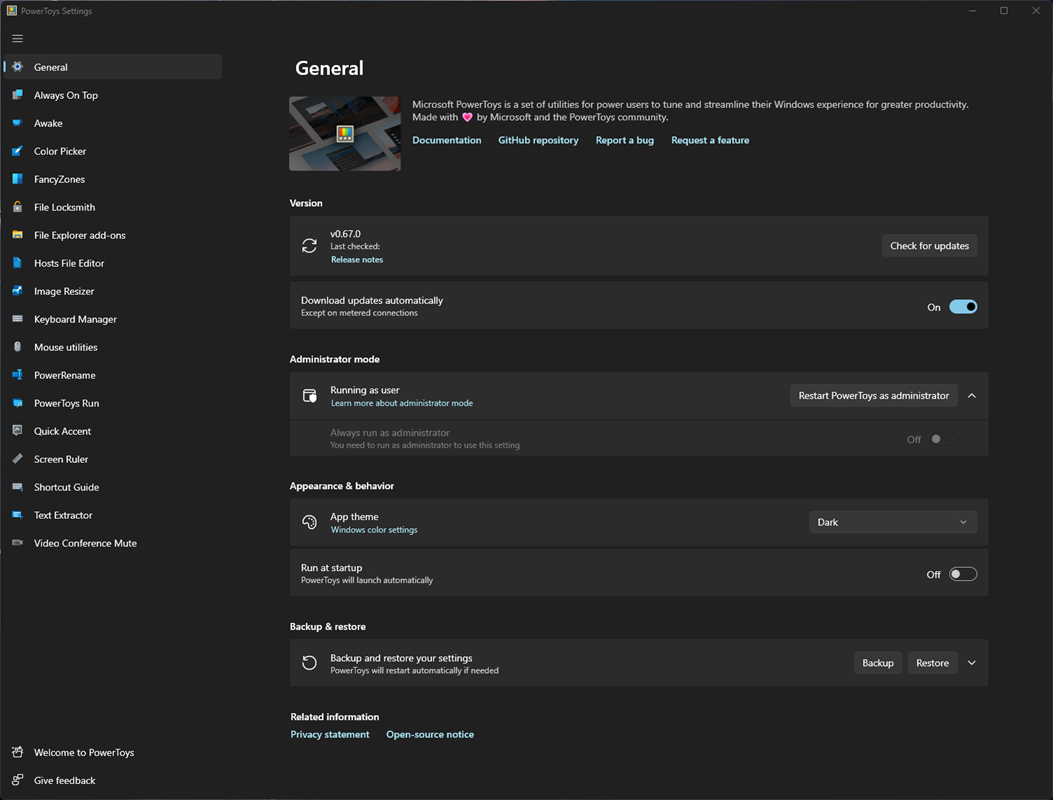
Task: Open PowerToys Run settings
Action: 113,403
